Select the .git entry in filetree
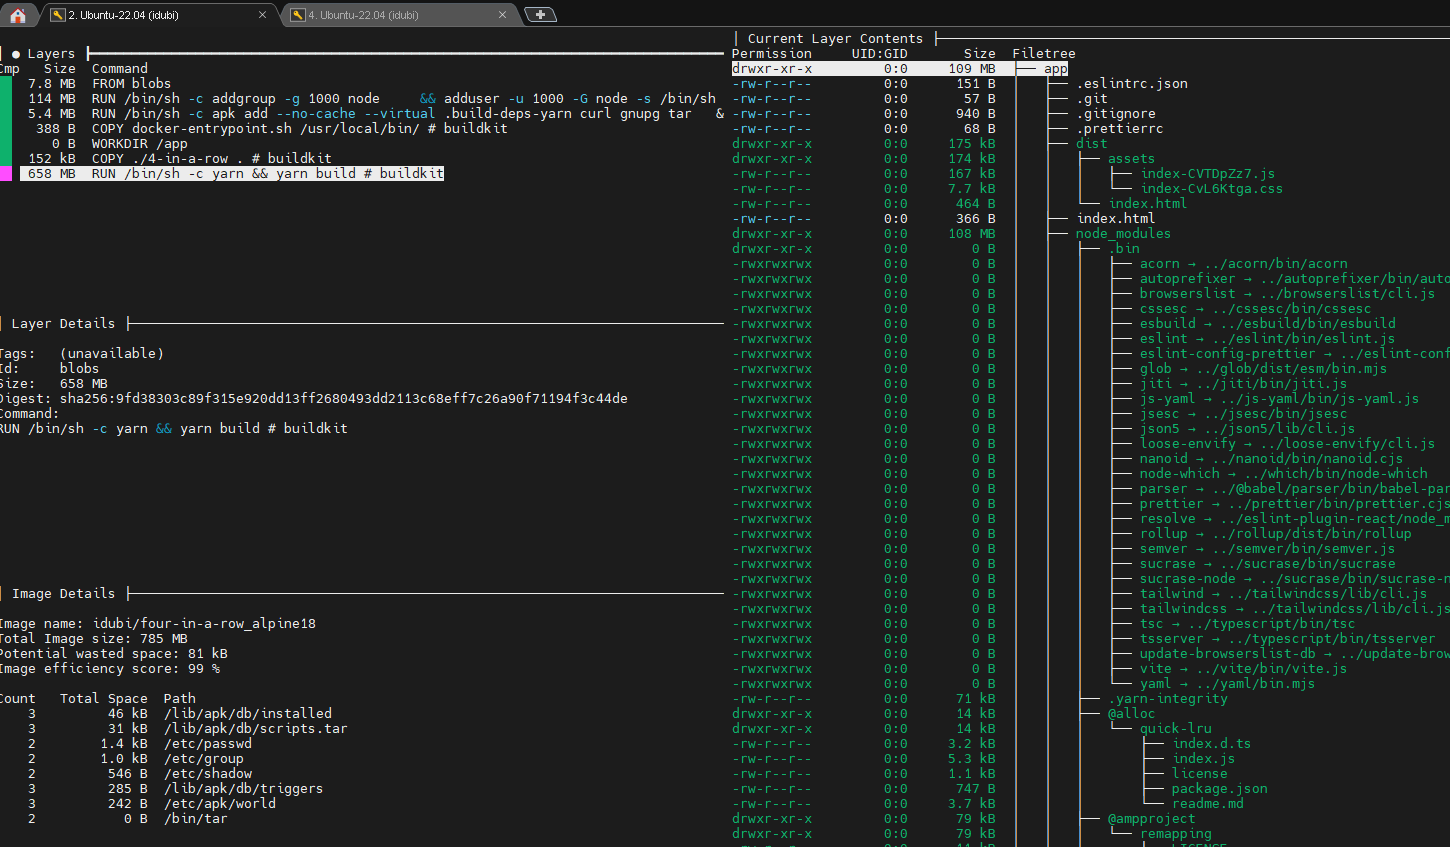Image resolution: width=1450 pixels, height=847 pixels. tap(1092, 98)
